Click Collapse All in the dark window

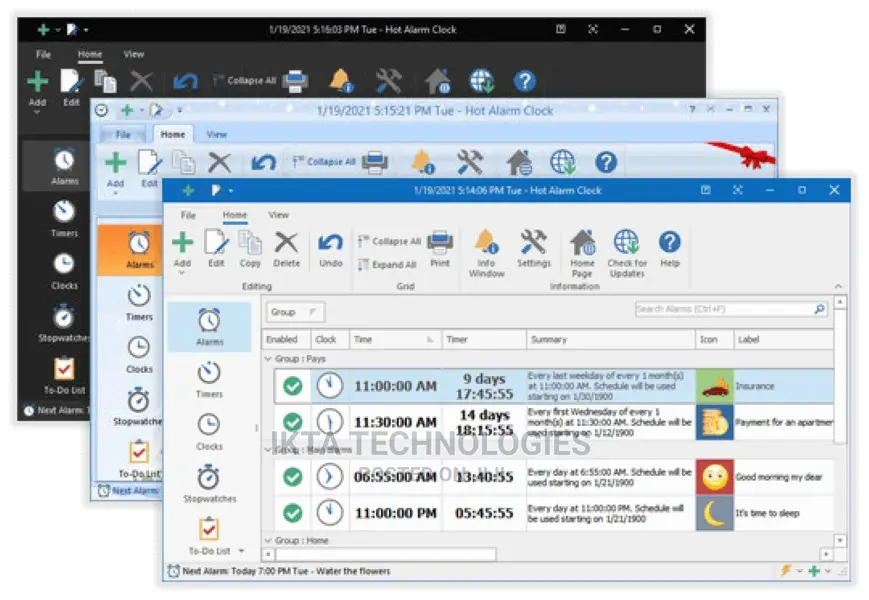[245, 81]
